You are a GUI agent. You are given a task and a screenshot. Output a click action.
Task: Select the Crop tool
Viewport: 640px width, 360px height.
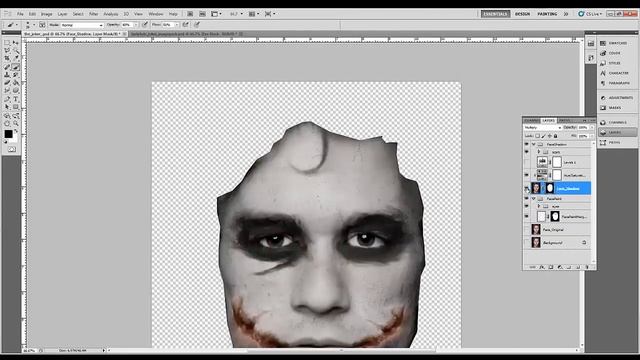coord(7,58)
